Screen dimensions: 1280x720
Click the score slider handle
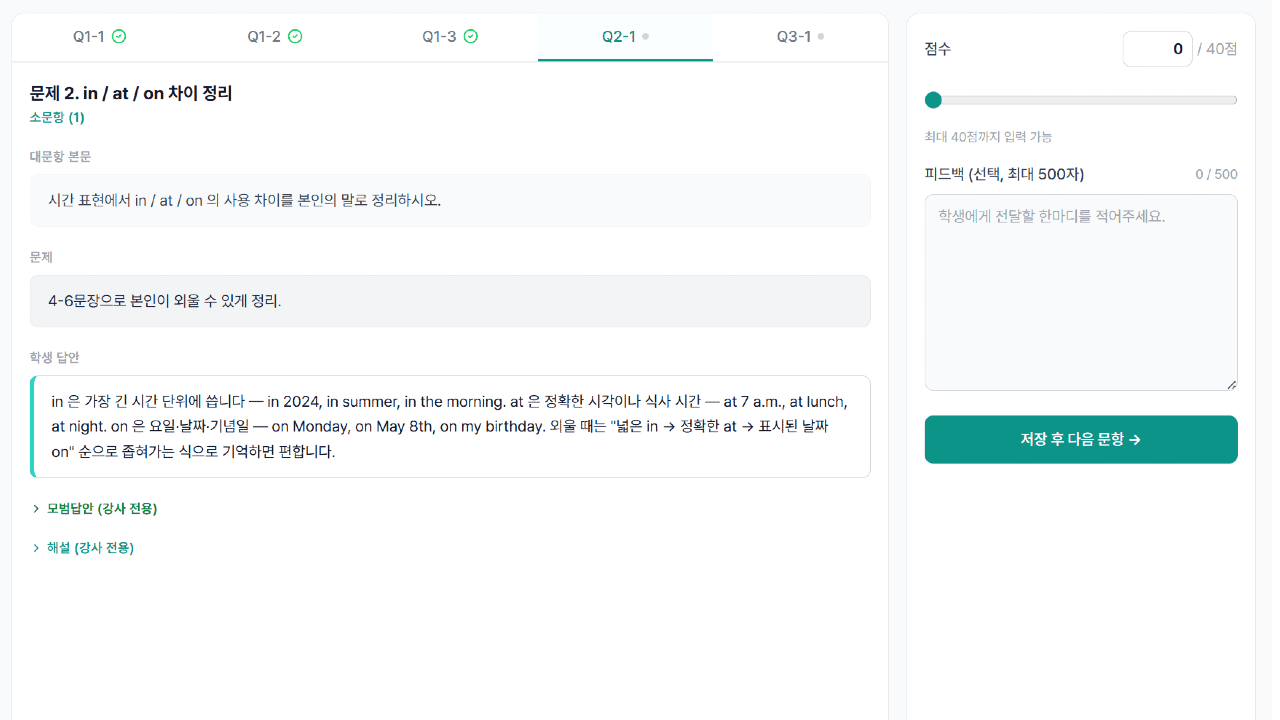[933, 100]
